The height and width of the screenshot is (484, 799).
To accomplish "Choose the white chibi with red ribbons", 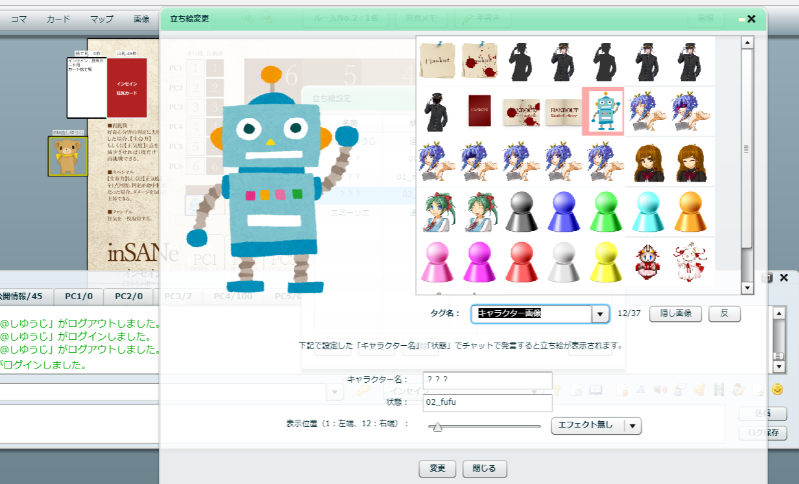I will click(x=690, y=262).
